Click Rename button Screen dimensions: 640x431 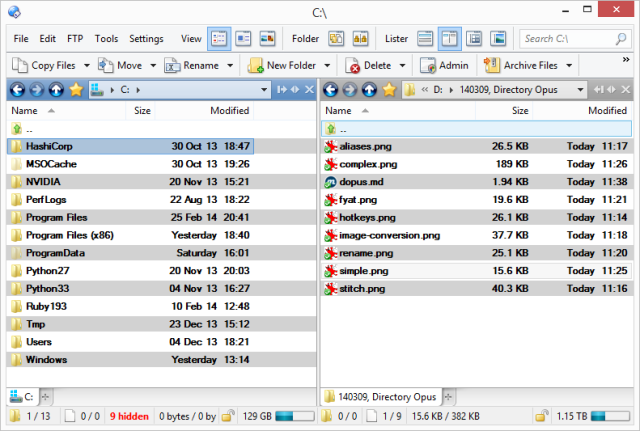pos(192,66)
